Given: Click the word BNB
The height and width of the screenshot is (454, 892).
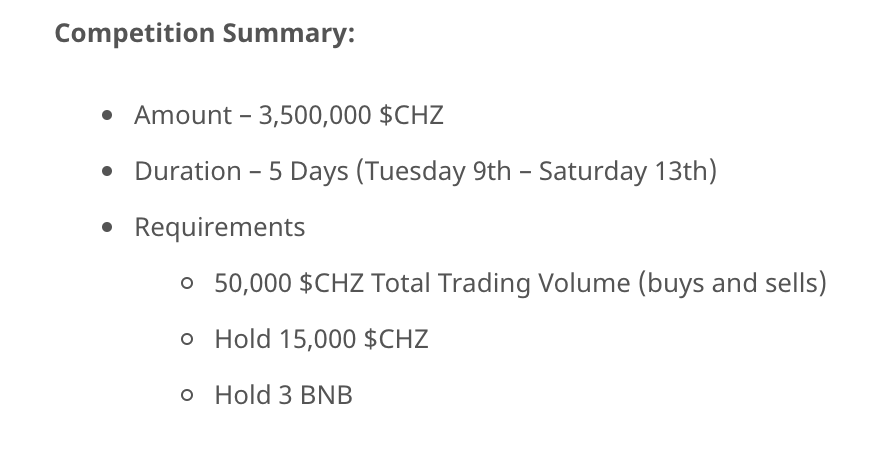Looking at the screenshot, I should (326, 395).
